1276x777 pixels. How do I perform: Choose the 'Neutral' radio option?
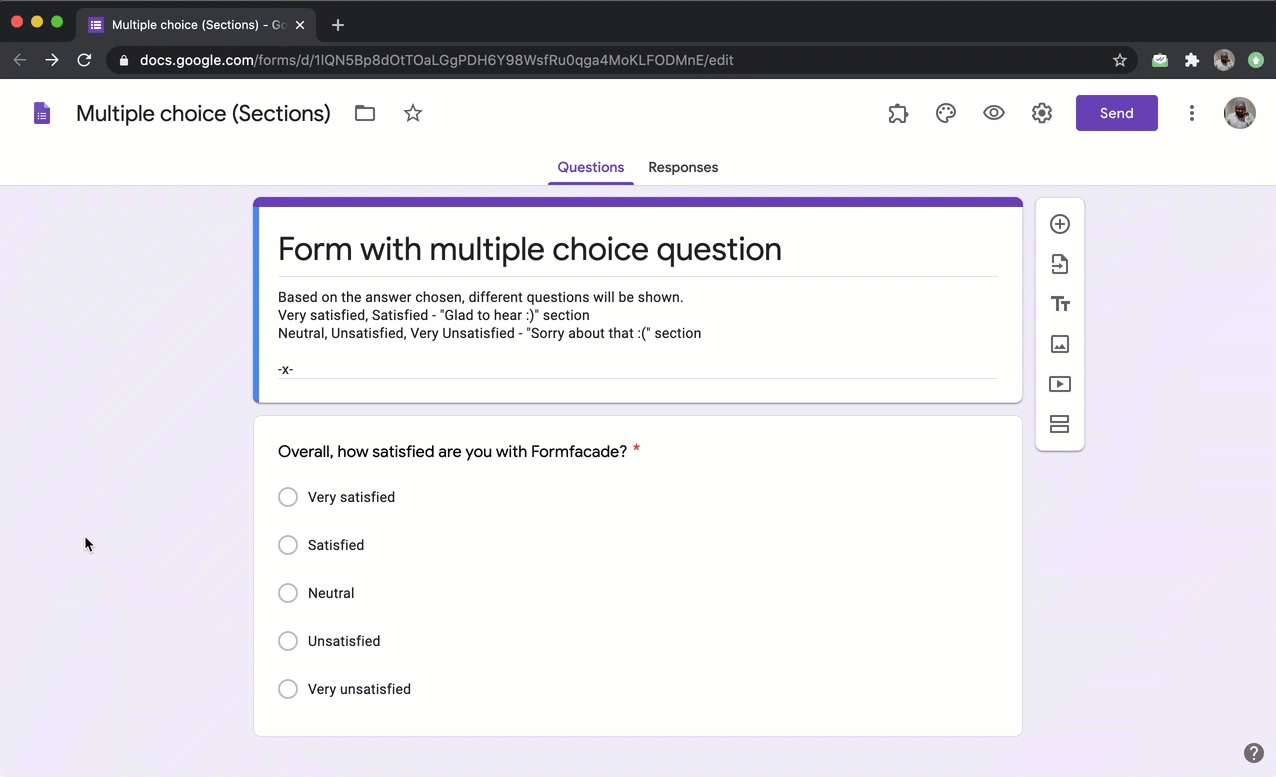[288, 593]
